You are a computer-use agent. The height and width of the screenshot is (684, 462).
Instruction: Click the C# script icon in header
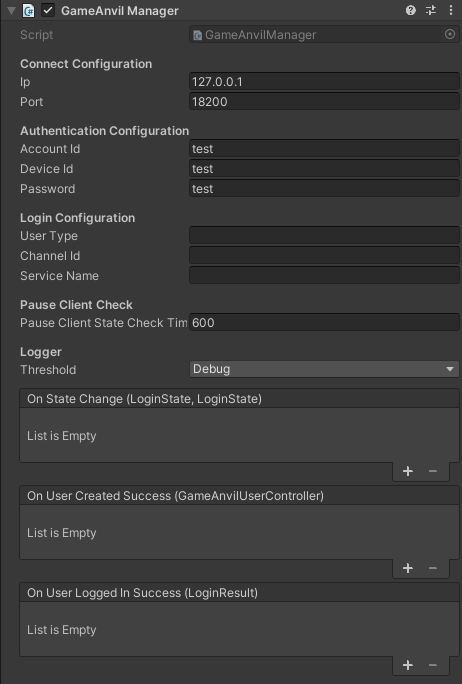pos(28,10)
